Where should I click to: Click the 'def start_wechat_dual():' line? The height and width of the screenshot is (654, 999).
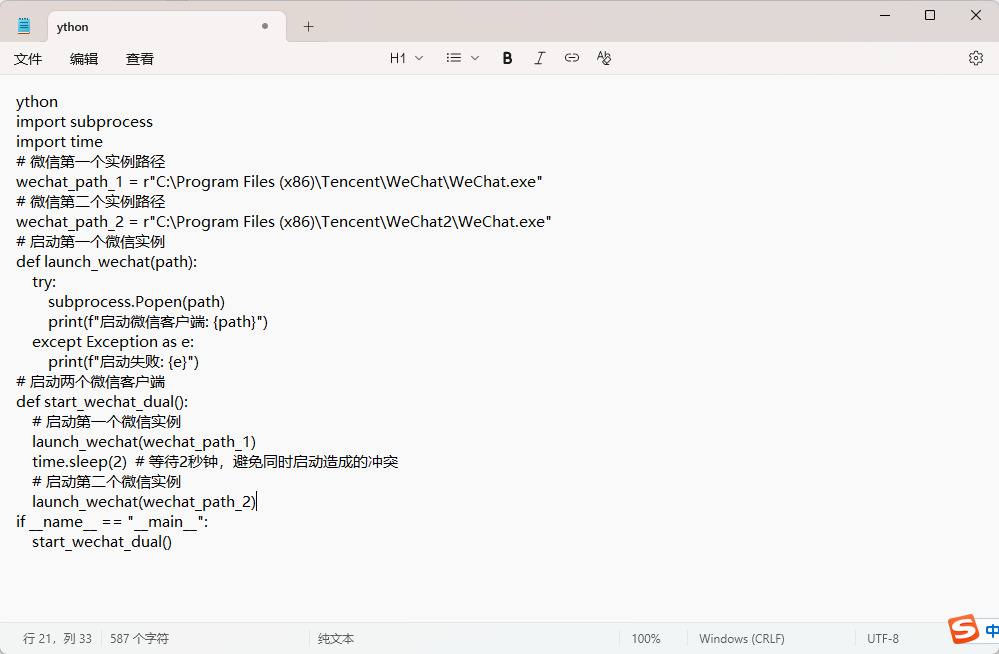point(102,402)
